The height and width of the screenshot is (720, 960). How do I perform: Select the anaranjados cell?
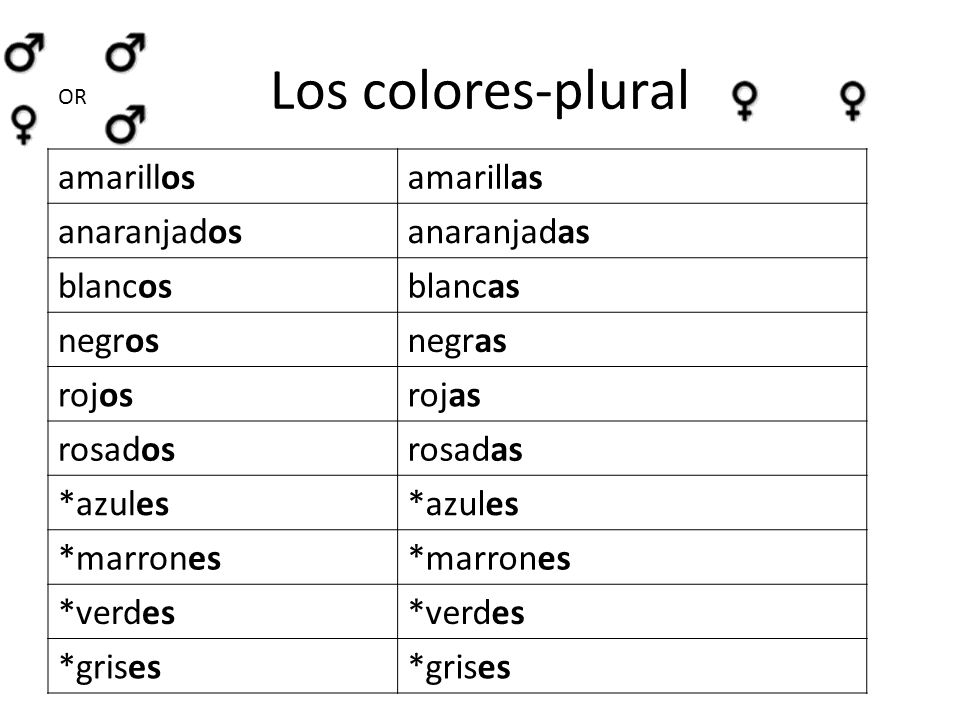(x=223, y=231)
